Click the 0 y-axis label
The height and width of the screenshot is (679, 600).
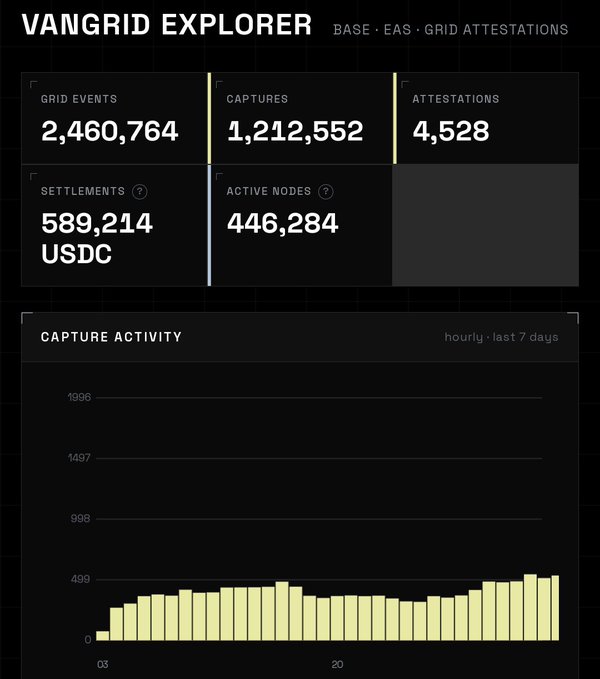point(88,640)
